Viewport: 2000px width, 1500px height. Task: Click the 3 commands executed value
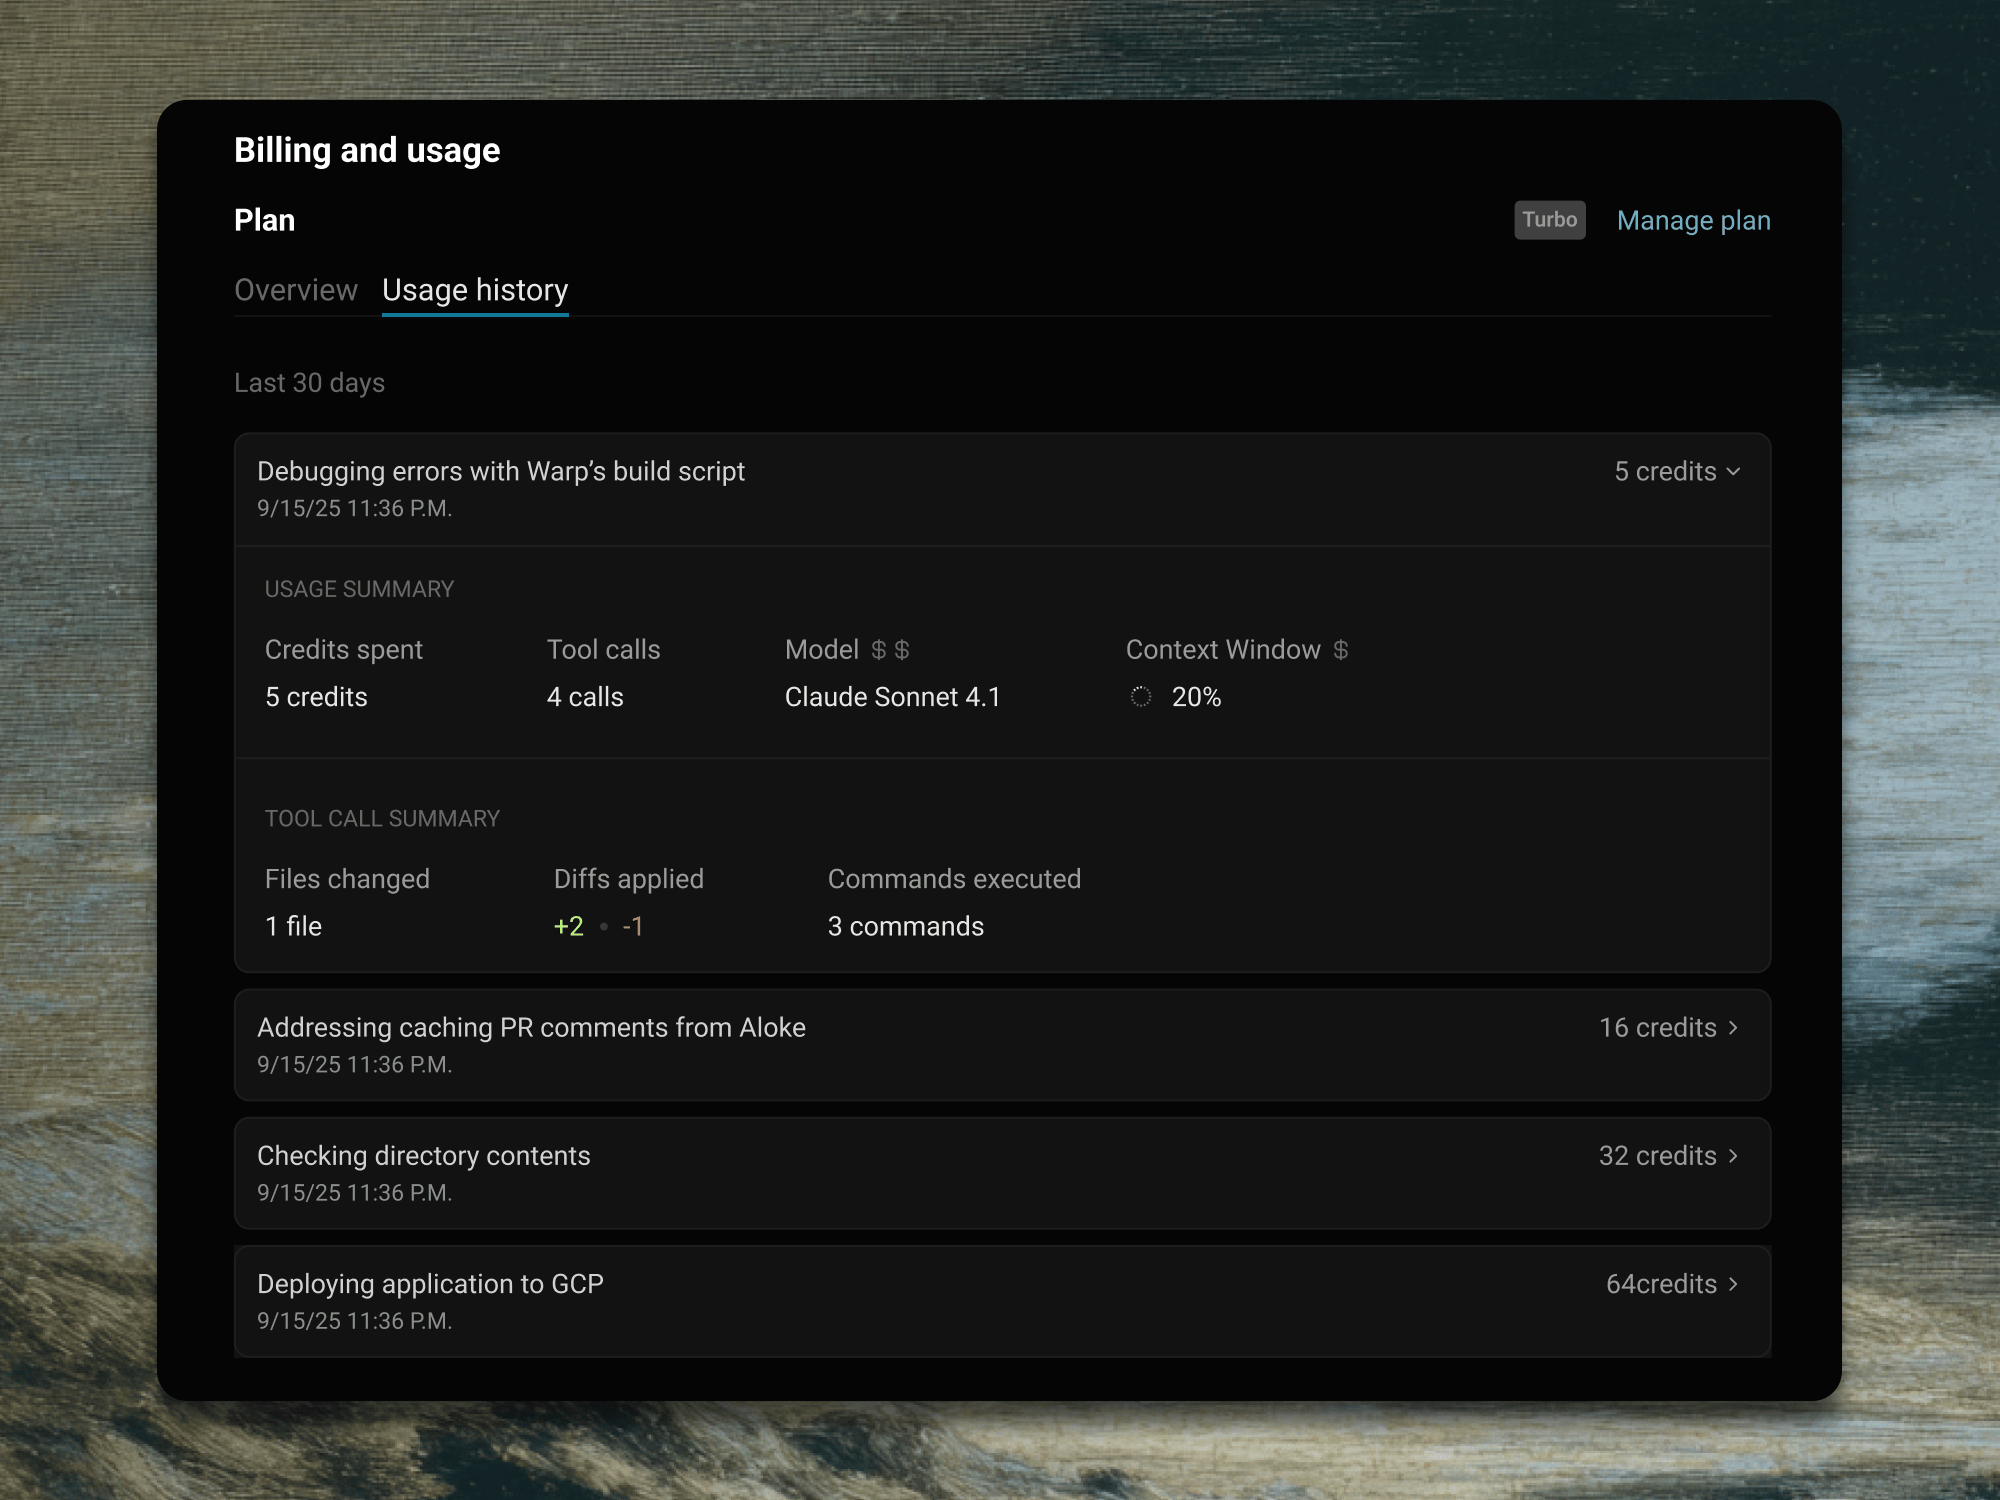[905, 927]
